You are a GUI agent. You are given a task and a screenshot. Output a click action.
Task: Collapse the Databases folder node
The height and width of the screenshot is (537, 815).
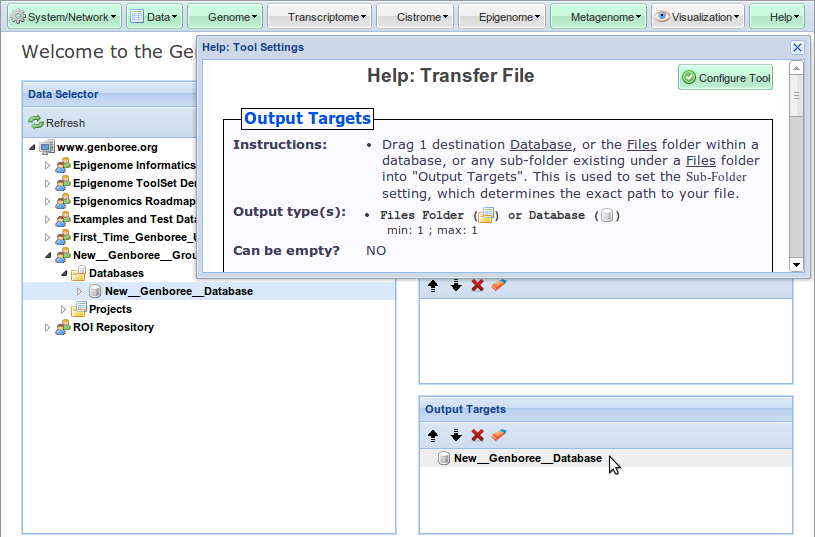(x=63, y=273)
